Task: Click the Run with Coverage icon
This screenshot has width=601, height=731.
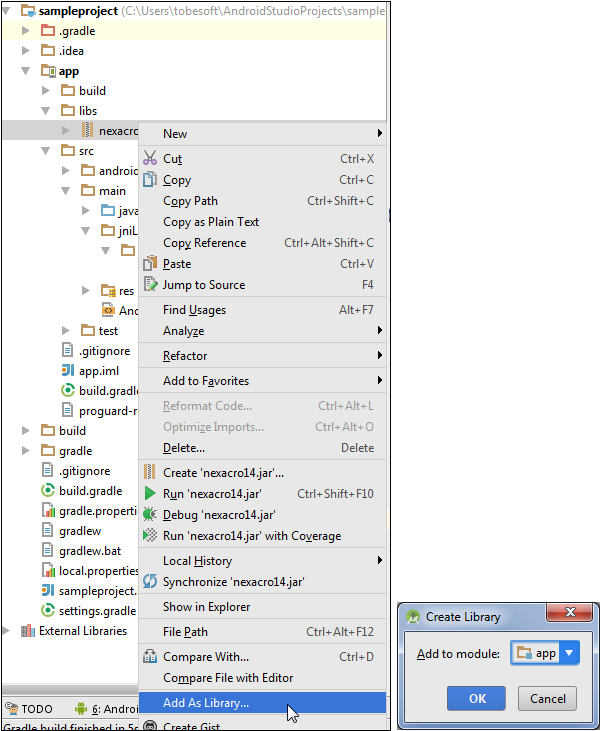Action: (x=150, y=535)
